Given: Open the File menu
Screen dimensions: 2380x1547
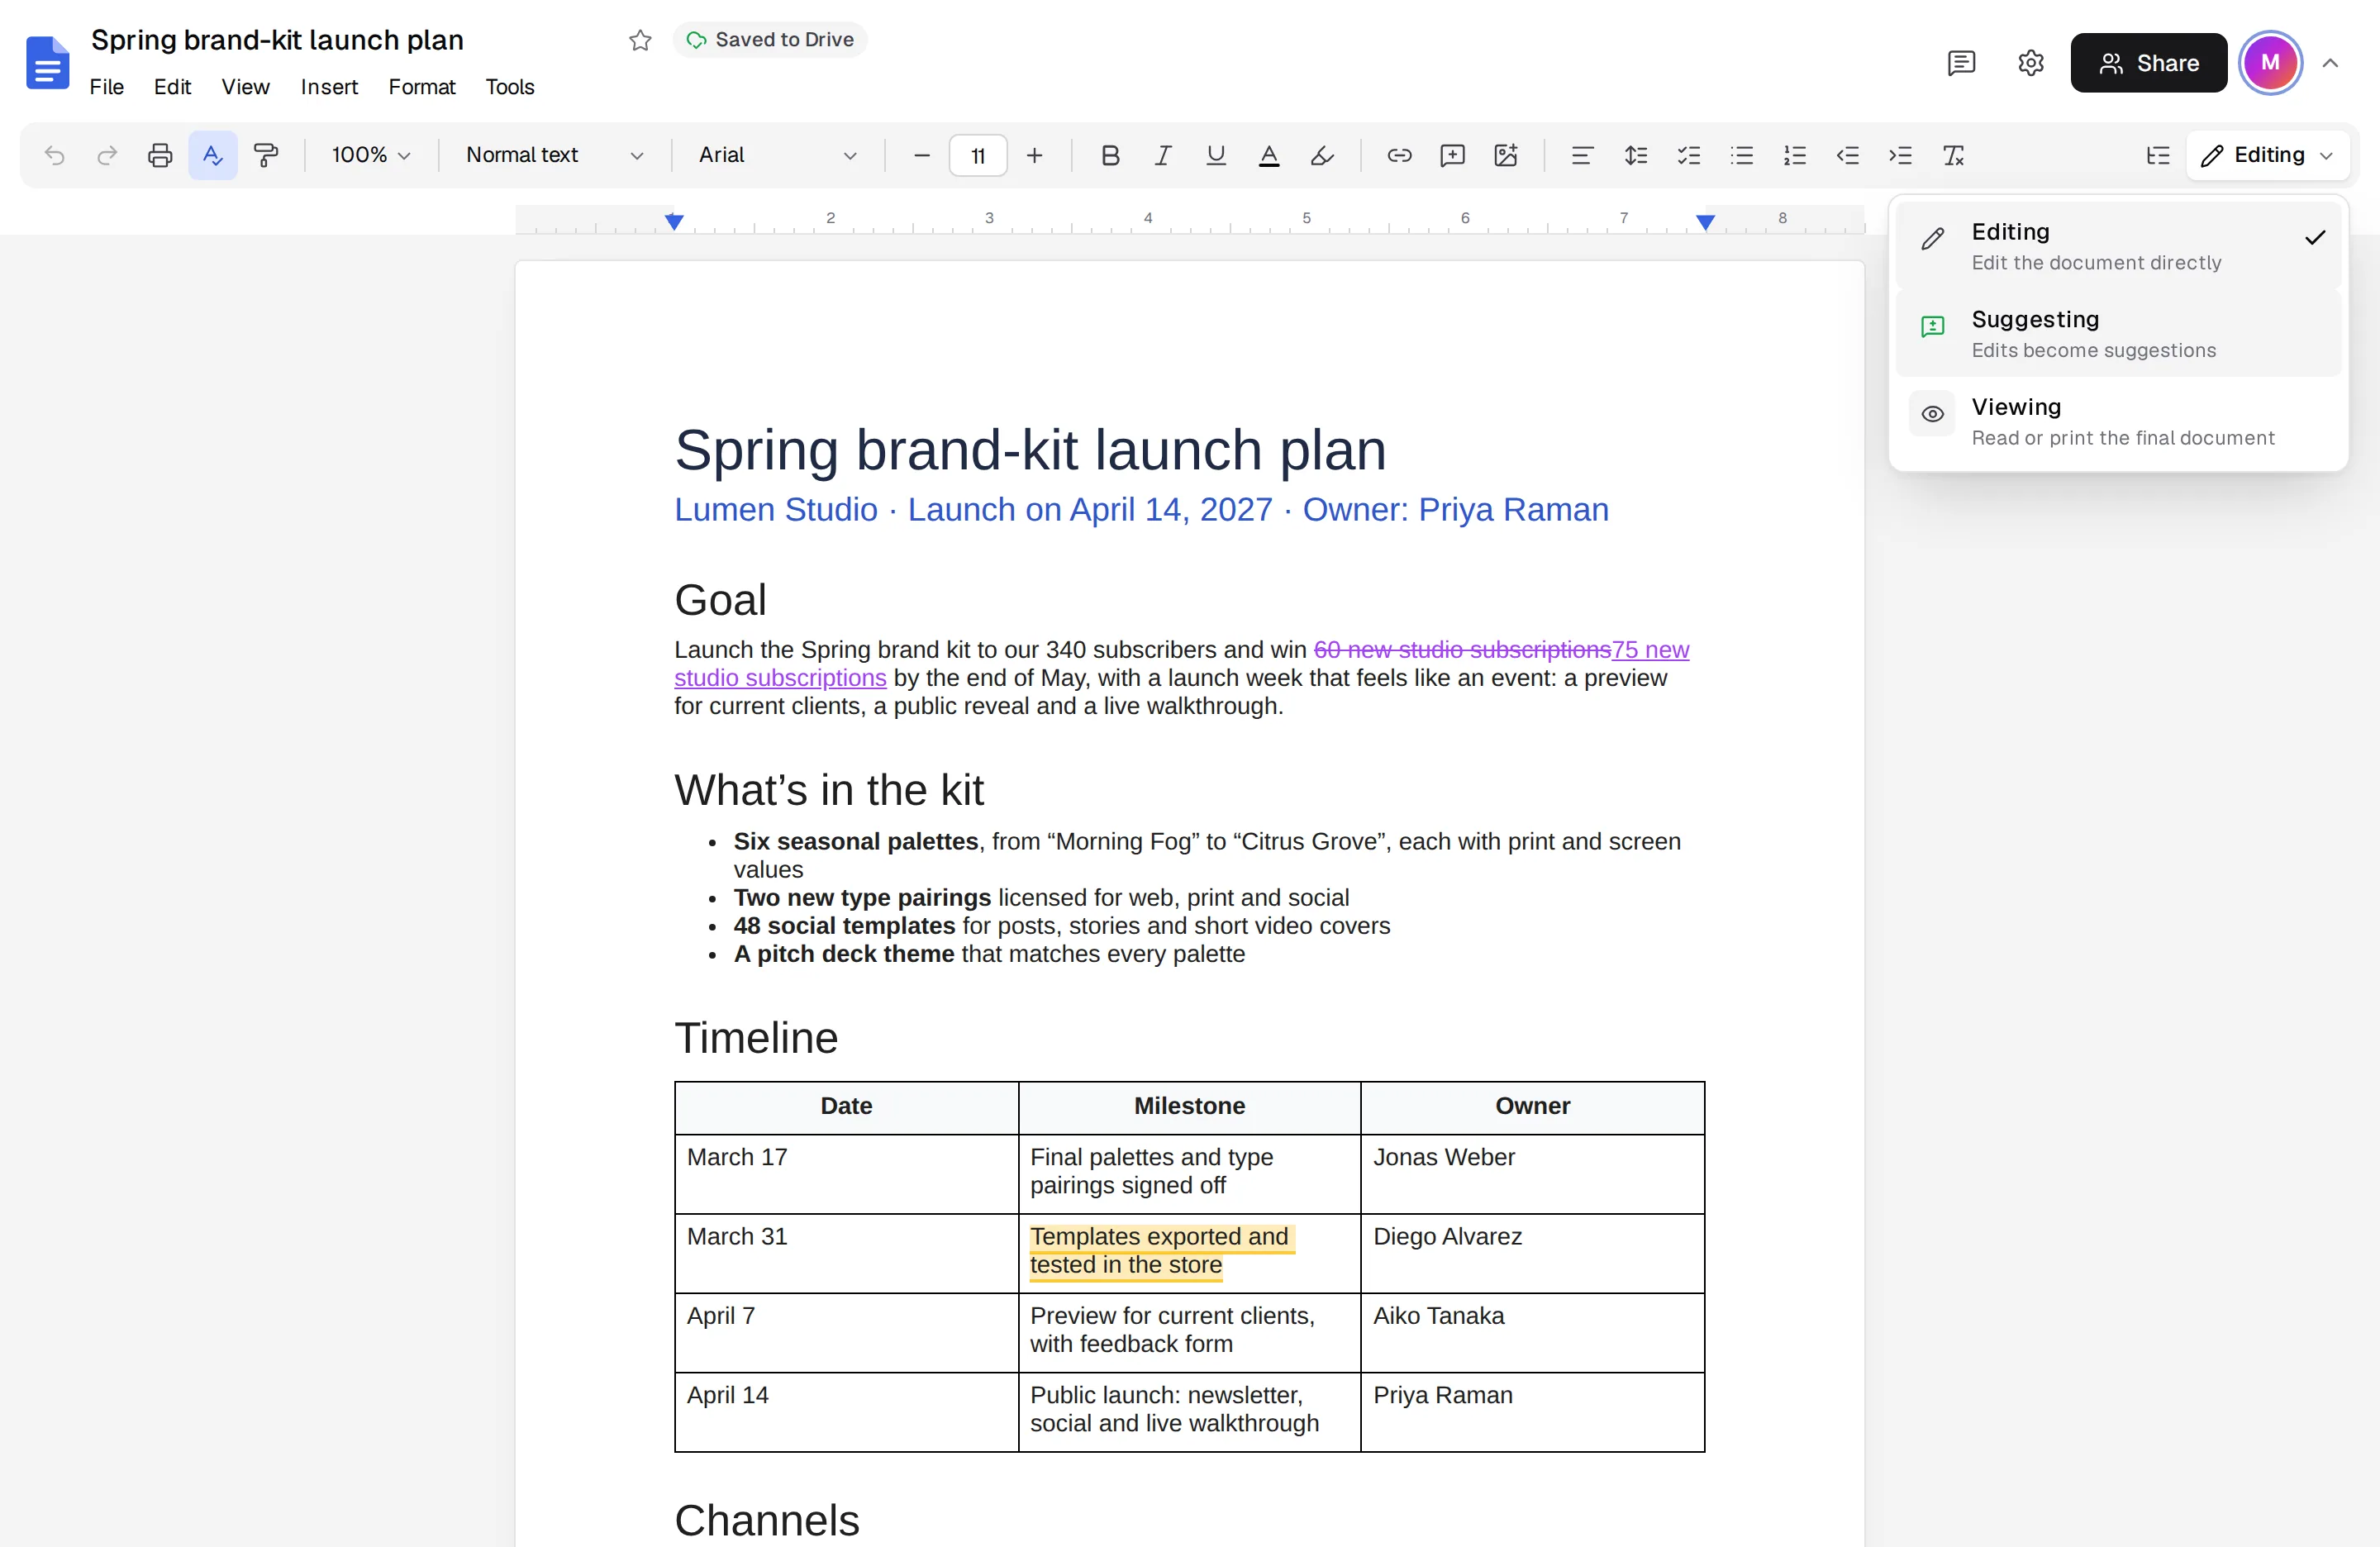Looking at the screenshot, I should [106, 87].
